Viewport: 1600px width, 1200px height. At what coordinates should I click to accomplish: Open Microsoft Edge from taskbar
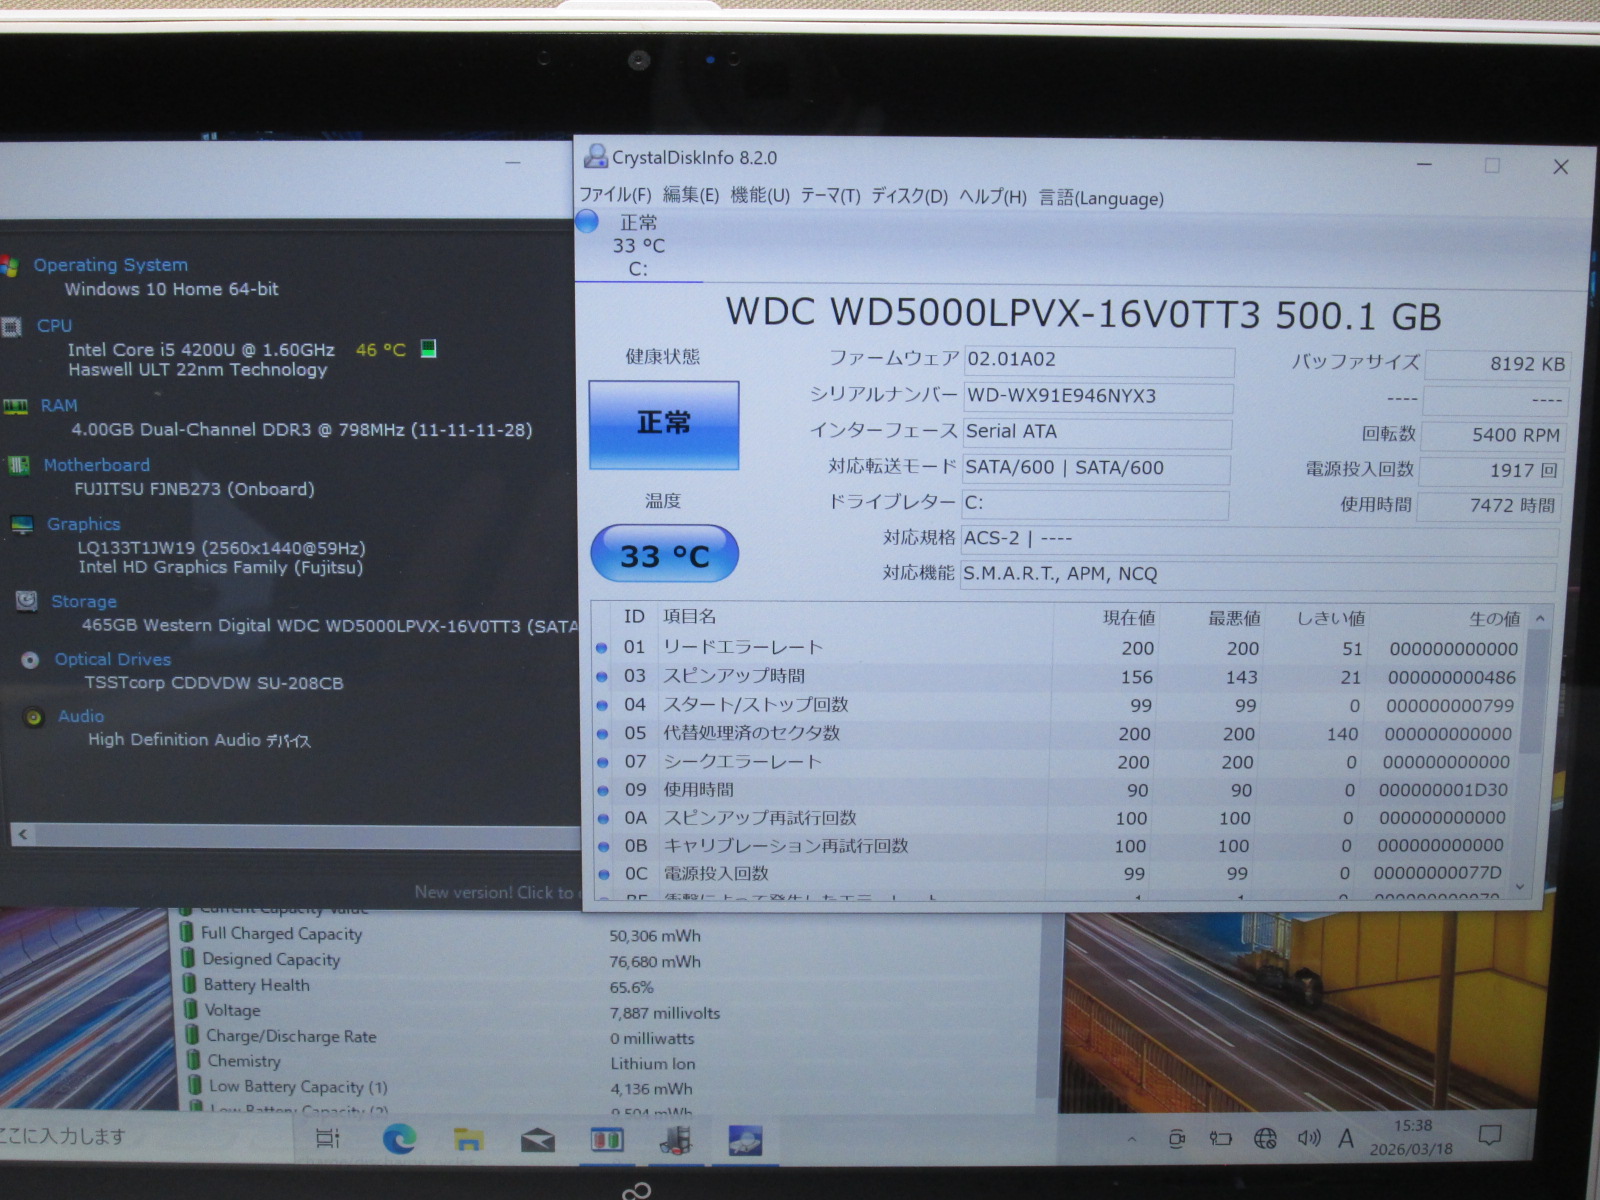pyautogui.click(x=400, y=1139)
